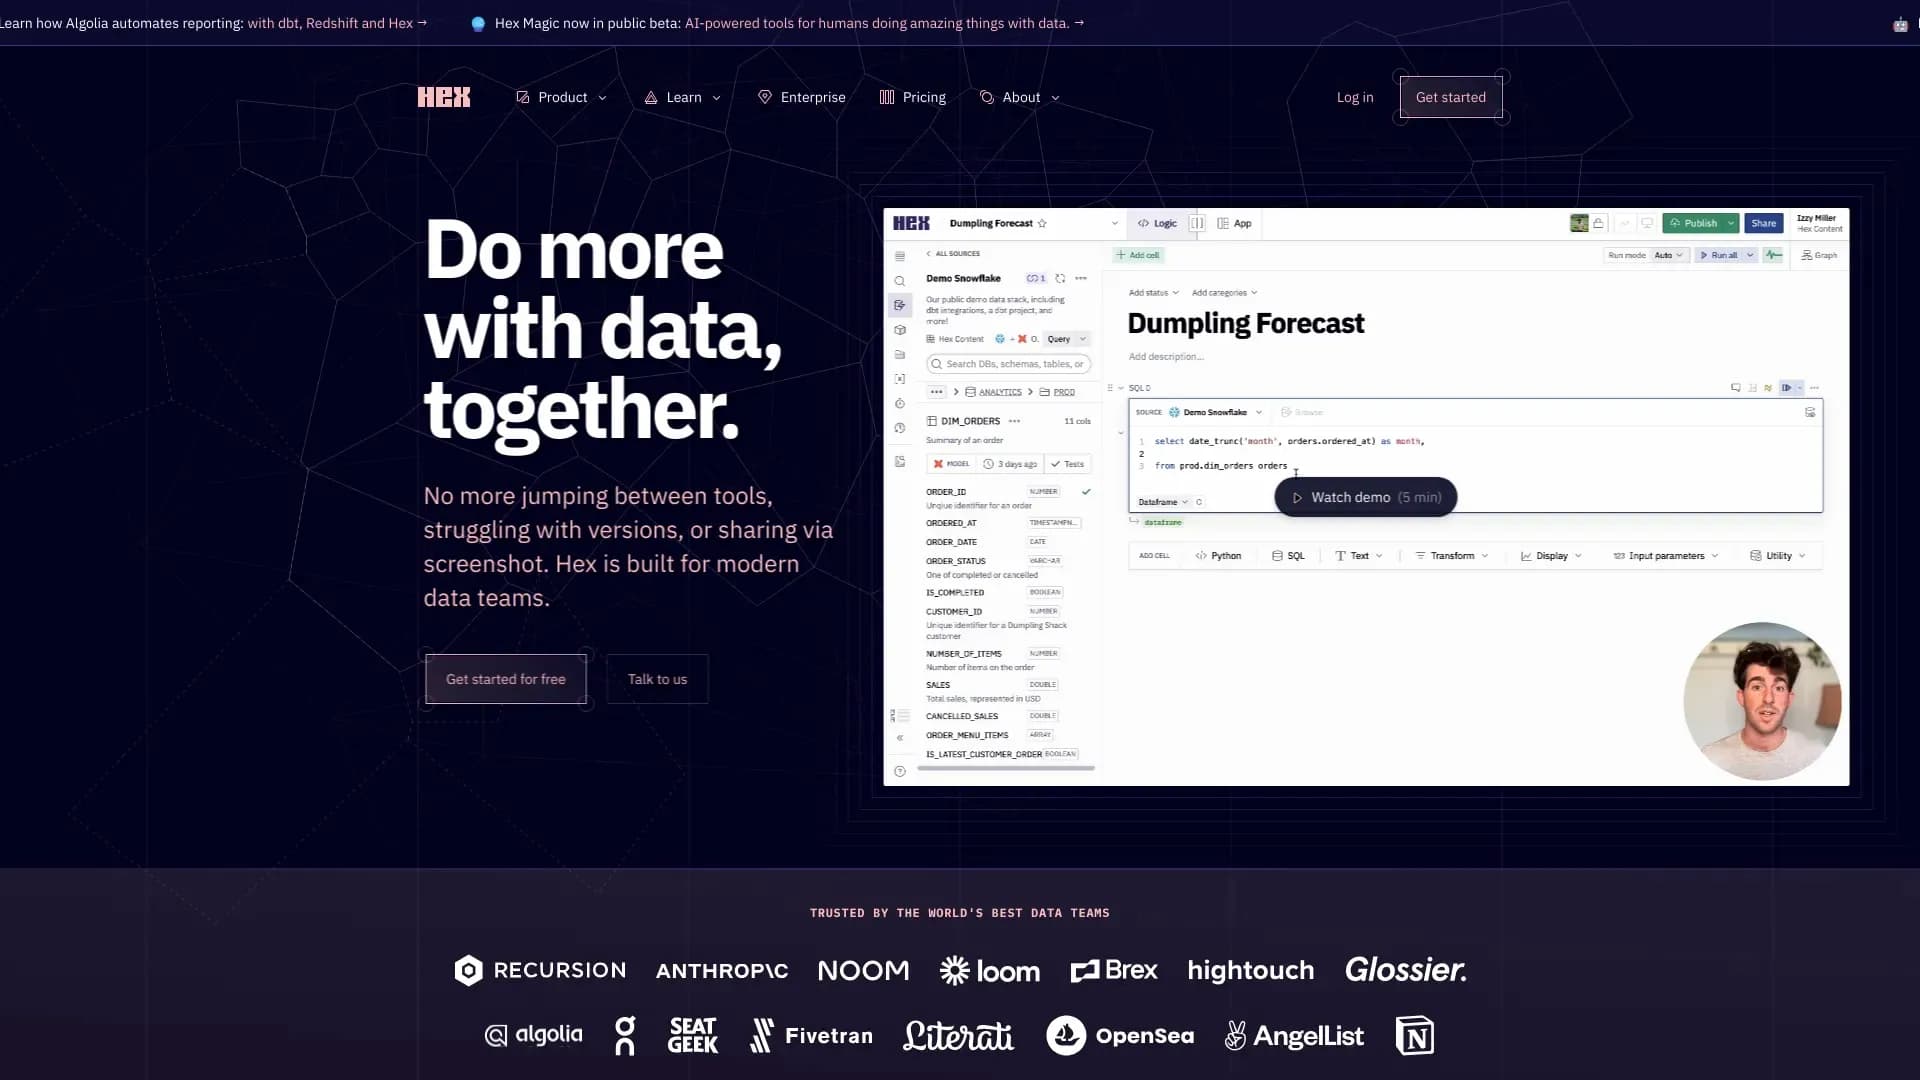Image resolution: width=1920 pixels, height=1080 pixels.
Task: Star the Dumpling Forecast project
Action: tap(1042, 223)
